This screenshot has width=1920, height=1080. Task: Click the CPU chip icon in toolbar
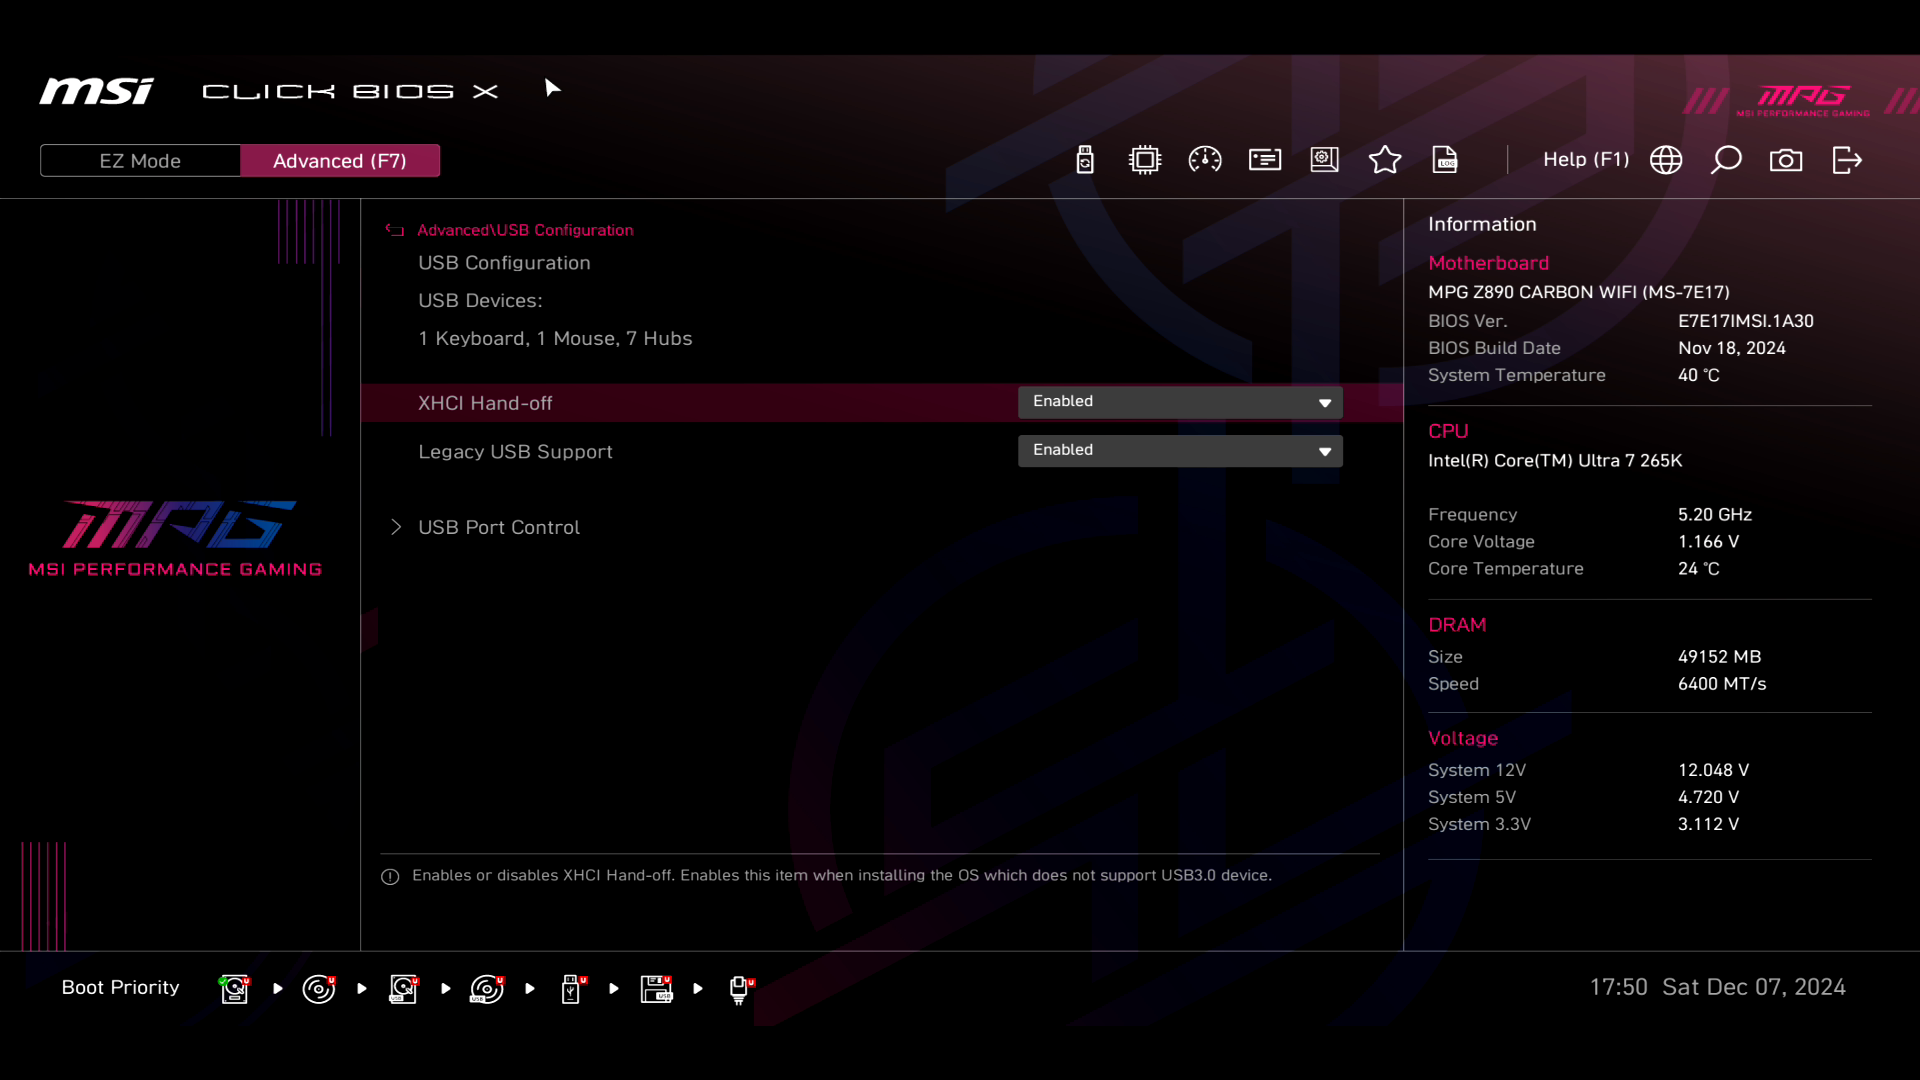click(1145, 160)
